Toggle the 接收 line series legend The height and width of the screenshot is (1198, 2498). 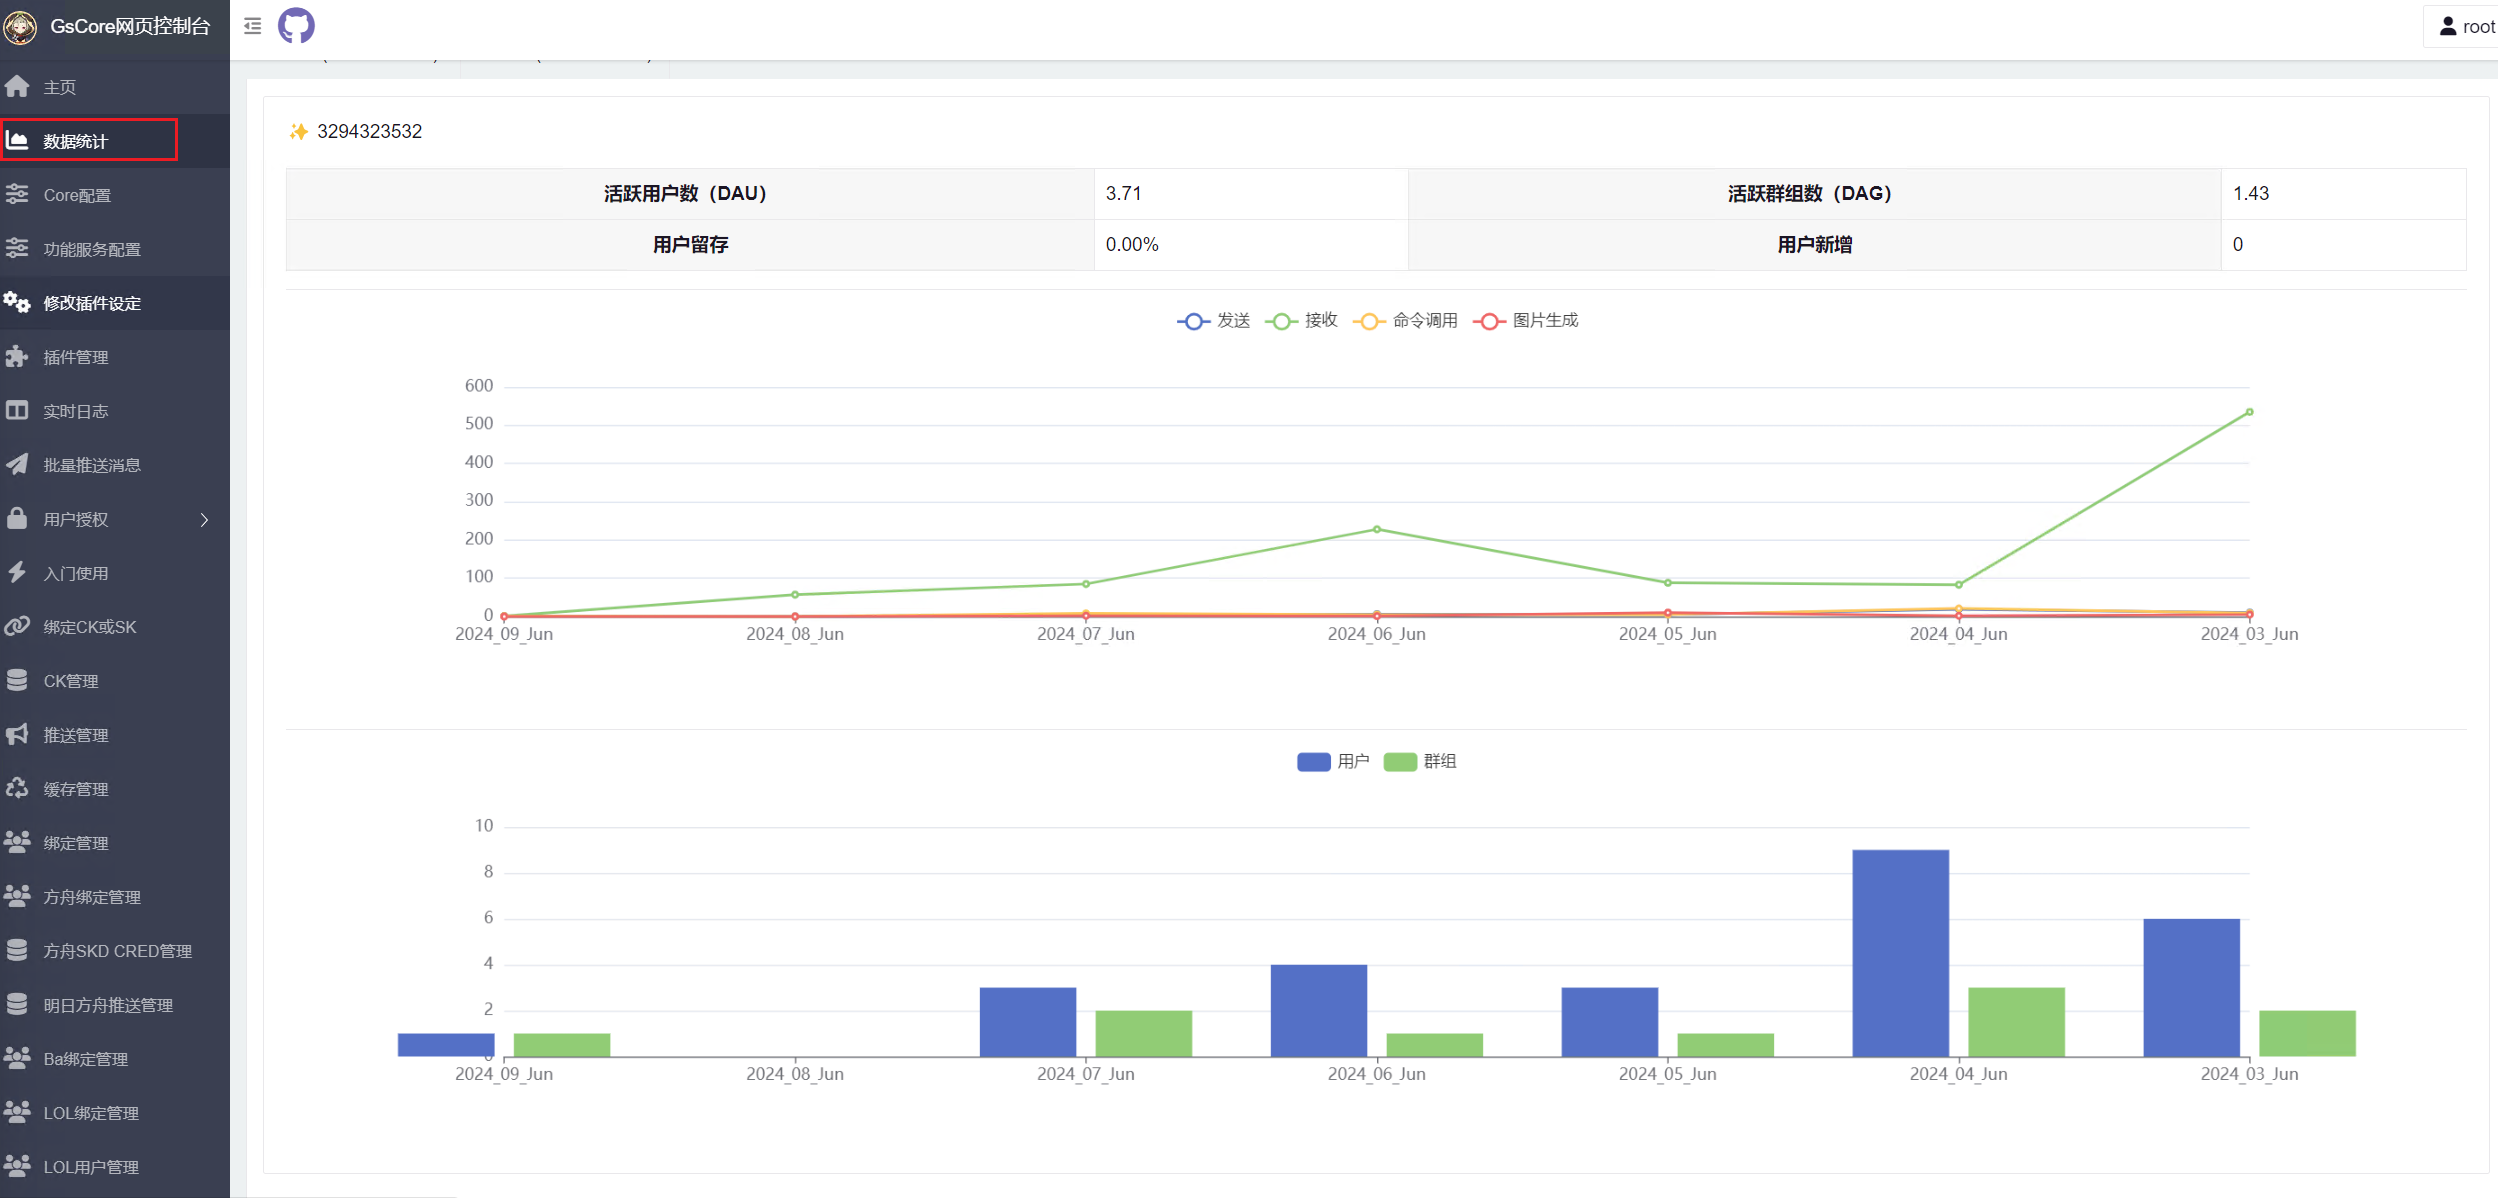coord(1302,321)
